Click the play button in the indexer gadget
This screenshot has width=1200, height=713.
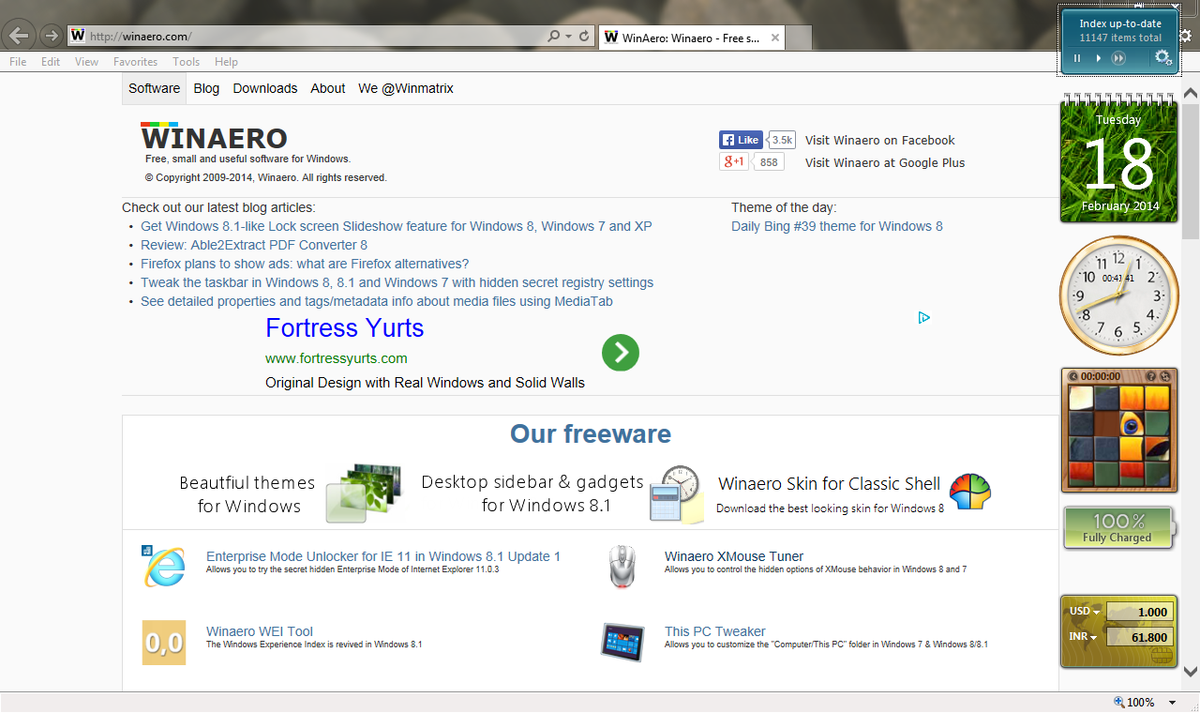coord(1098,58)
